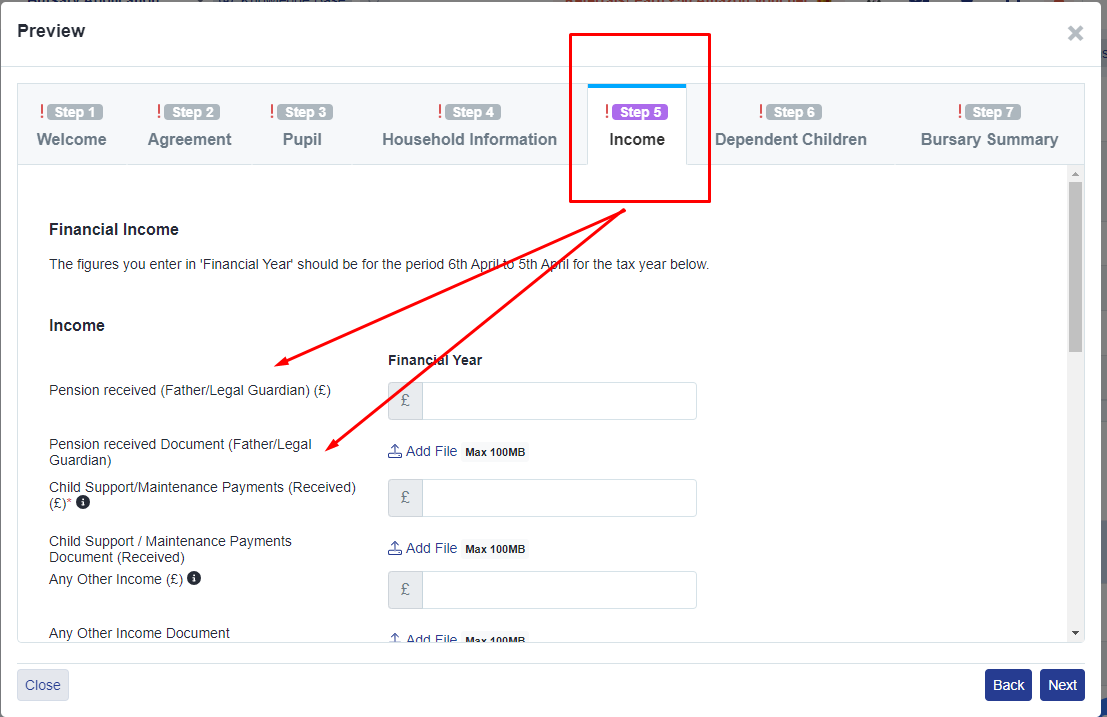Screen dimensions: 1107x717
Task: Click the Close button
Action: click(x=43, y=685)
